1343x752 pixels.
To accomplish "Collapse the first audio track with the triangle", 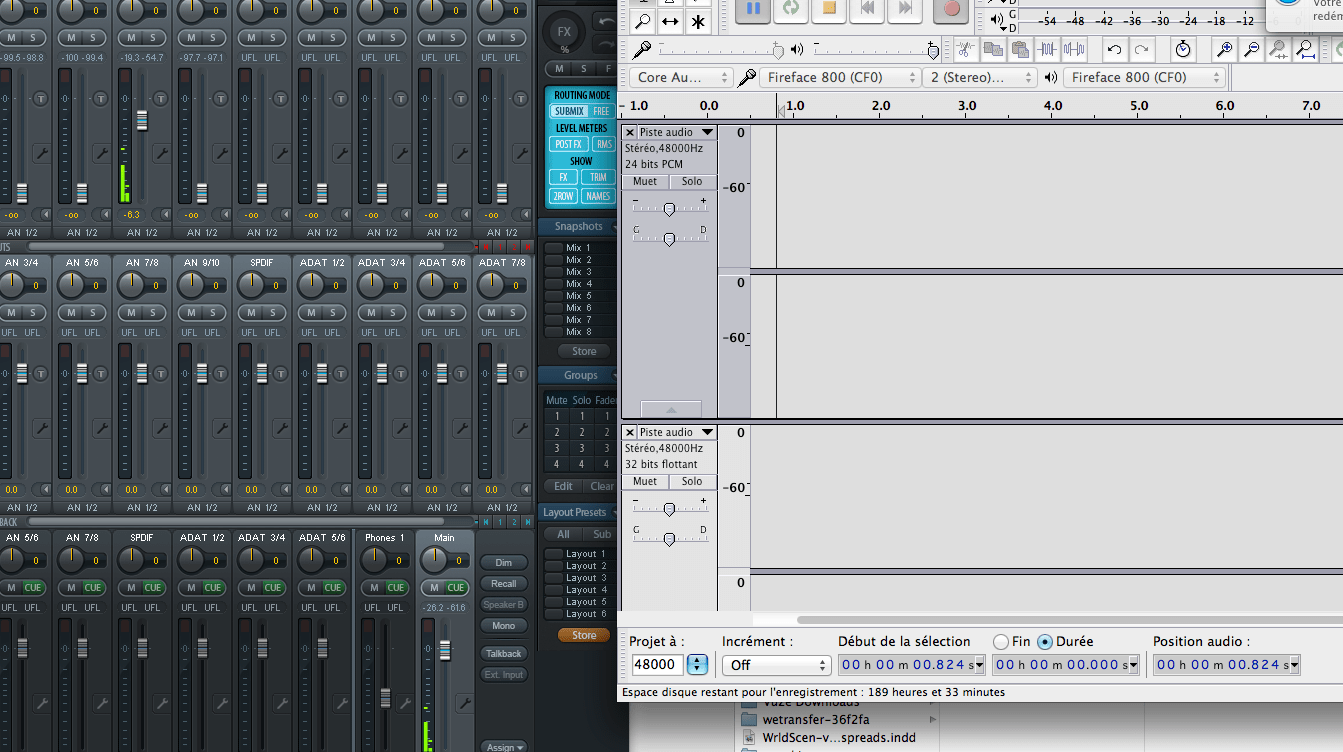I will (x=671, y=409).
